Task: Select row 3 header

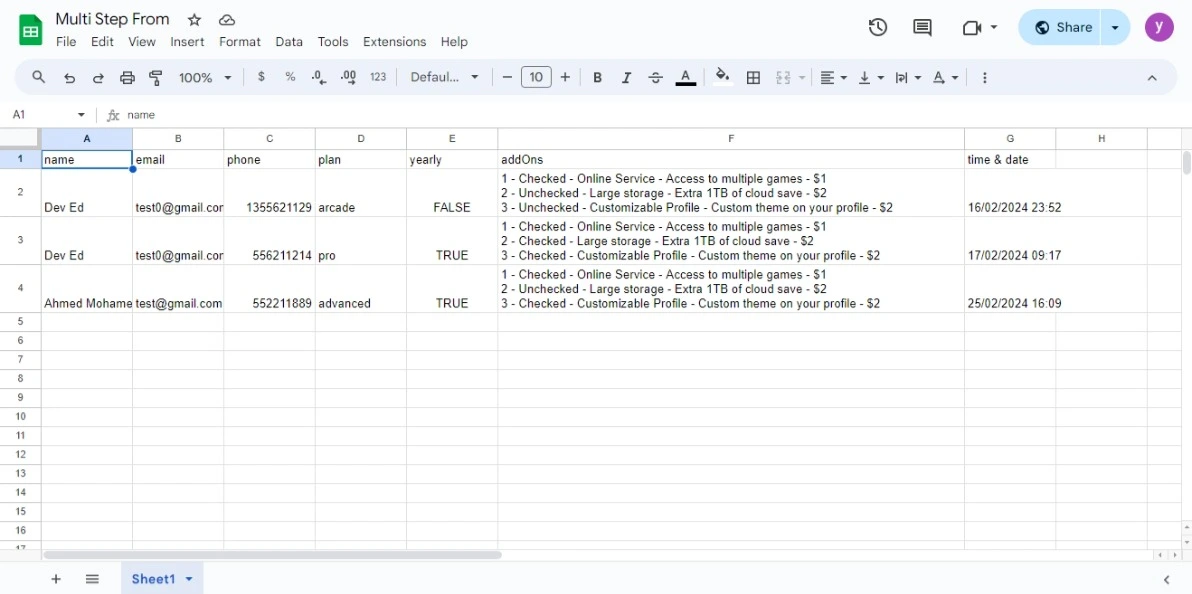Action: [x=21, y=240]
